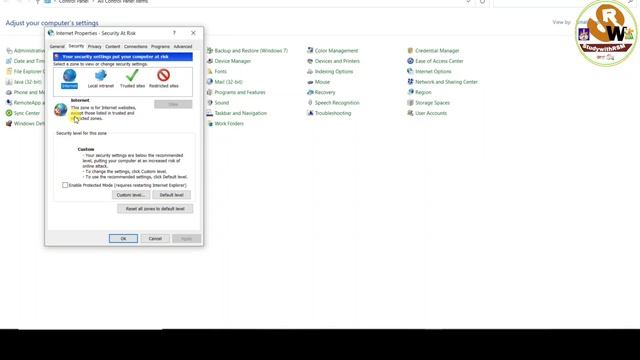640x360 pixels.
Task: Open the Java (32-bit) item
Action: 24,82
